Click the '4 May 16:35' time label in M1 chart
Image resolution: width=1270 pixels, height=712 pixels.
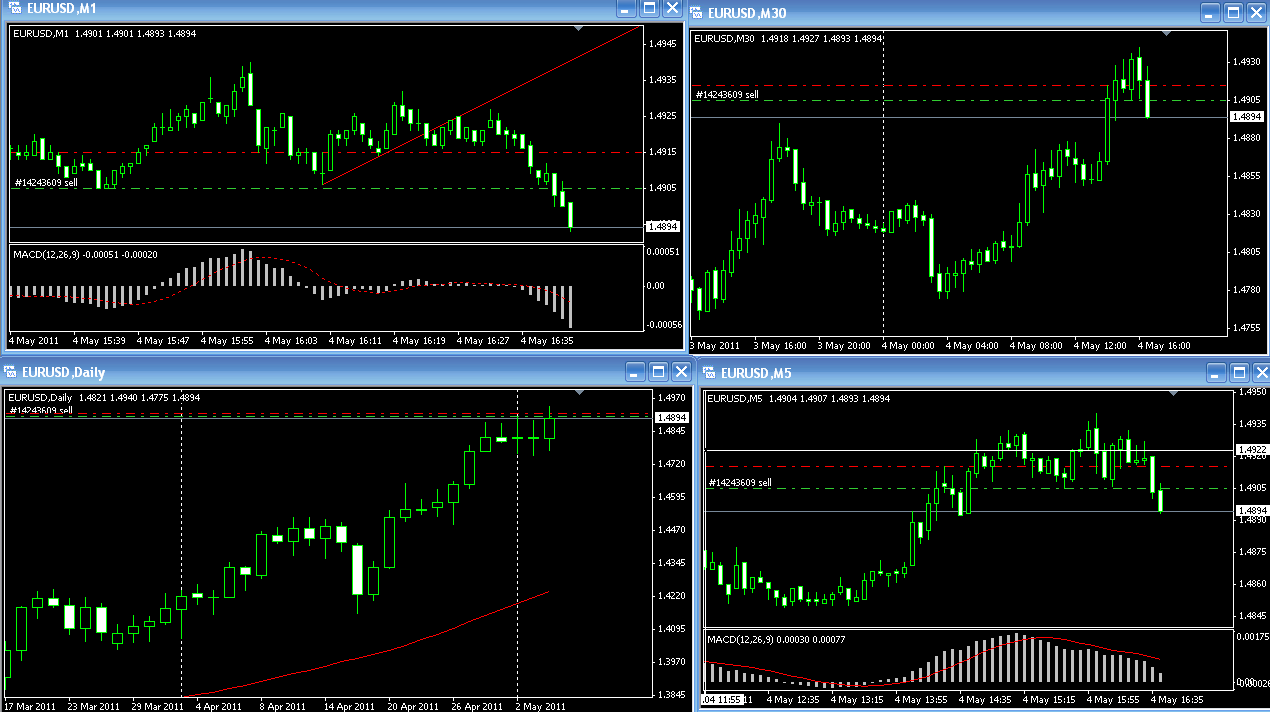click(548, 341)
